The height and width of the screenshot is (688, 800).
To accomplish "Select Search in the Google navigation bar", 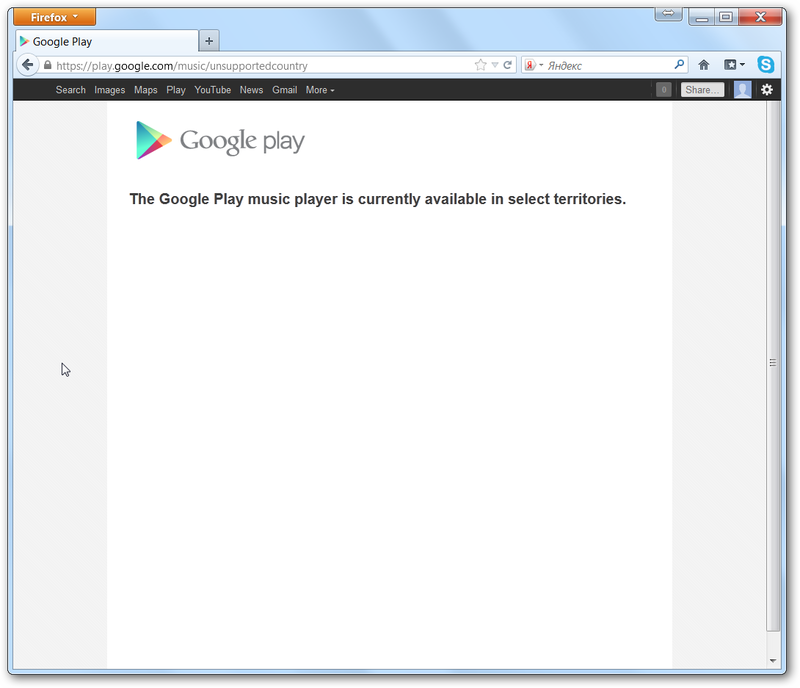I will [70, 89].
